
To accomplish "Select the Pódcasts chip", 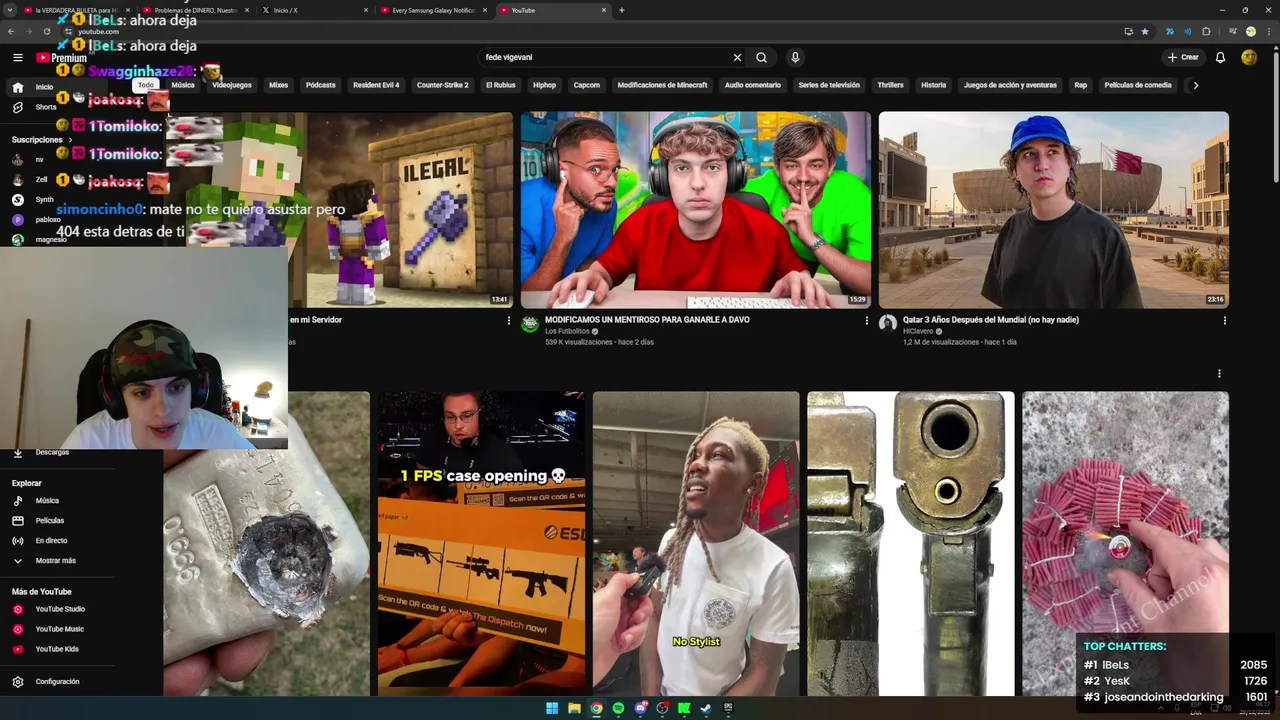I will pos(321,86).
